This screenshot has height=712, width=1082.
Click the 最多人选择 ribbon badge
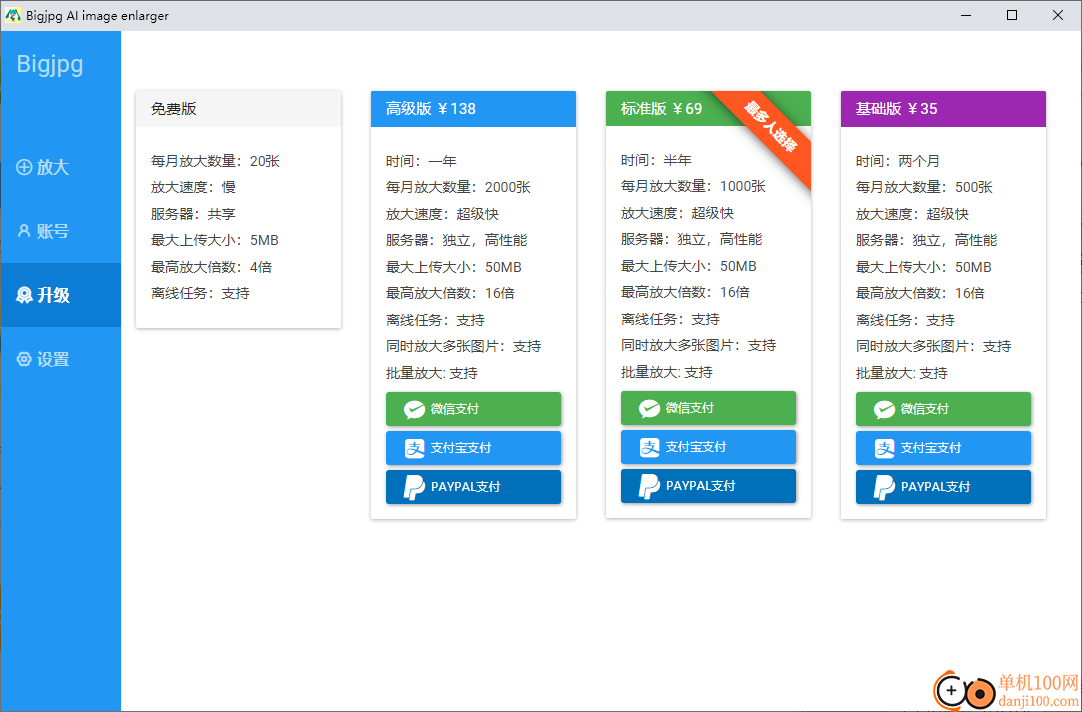[771, 126]
